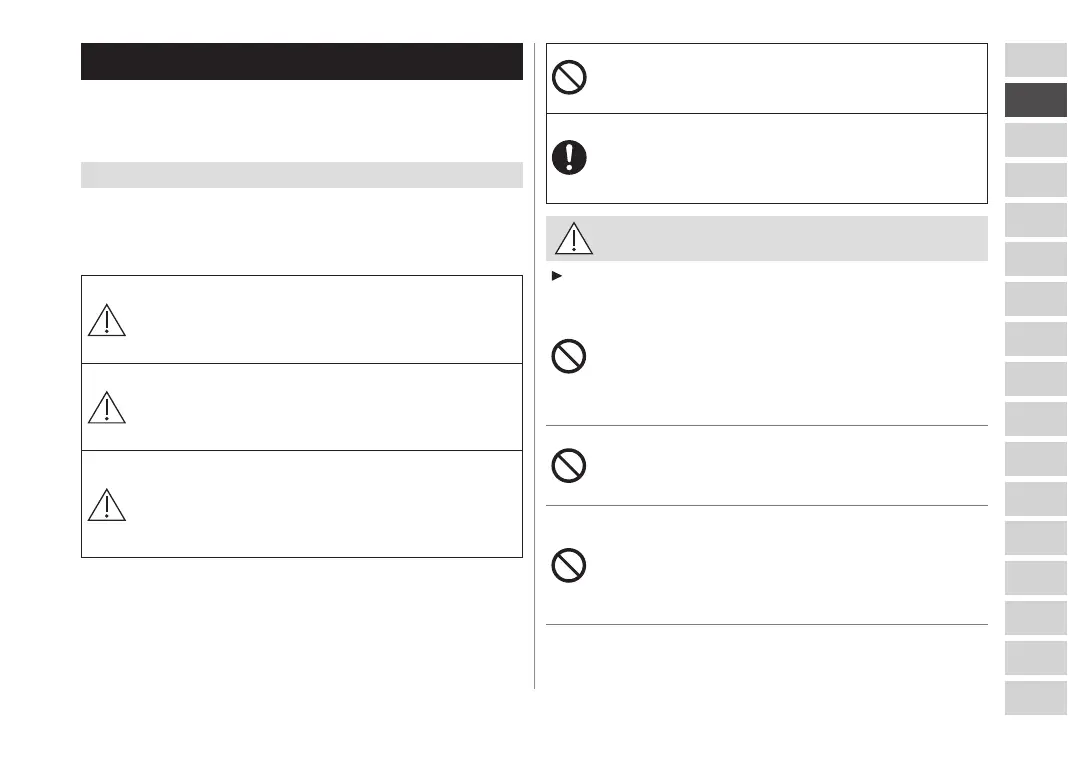This screenshot has height=759, width=1068.
Task: Select the side tab directly below dark tab
Action: (x=1035, y=140)
